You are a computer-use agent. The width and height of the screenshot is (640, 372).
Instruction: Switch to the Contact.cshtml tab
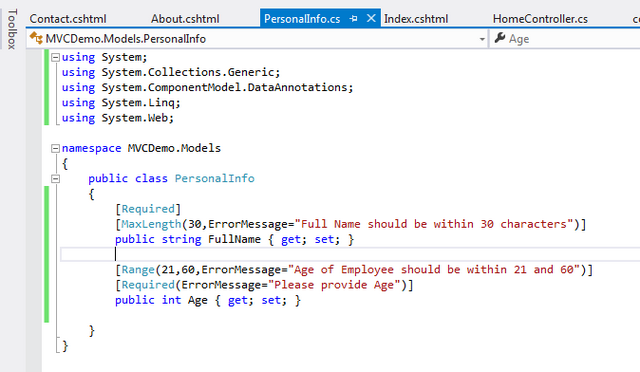(68, 19)
